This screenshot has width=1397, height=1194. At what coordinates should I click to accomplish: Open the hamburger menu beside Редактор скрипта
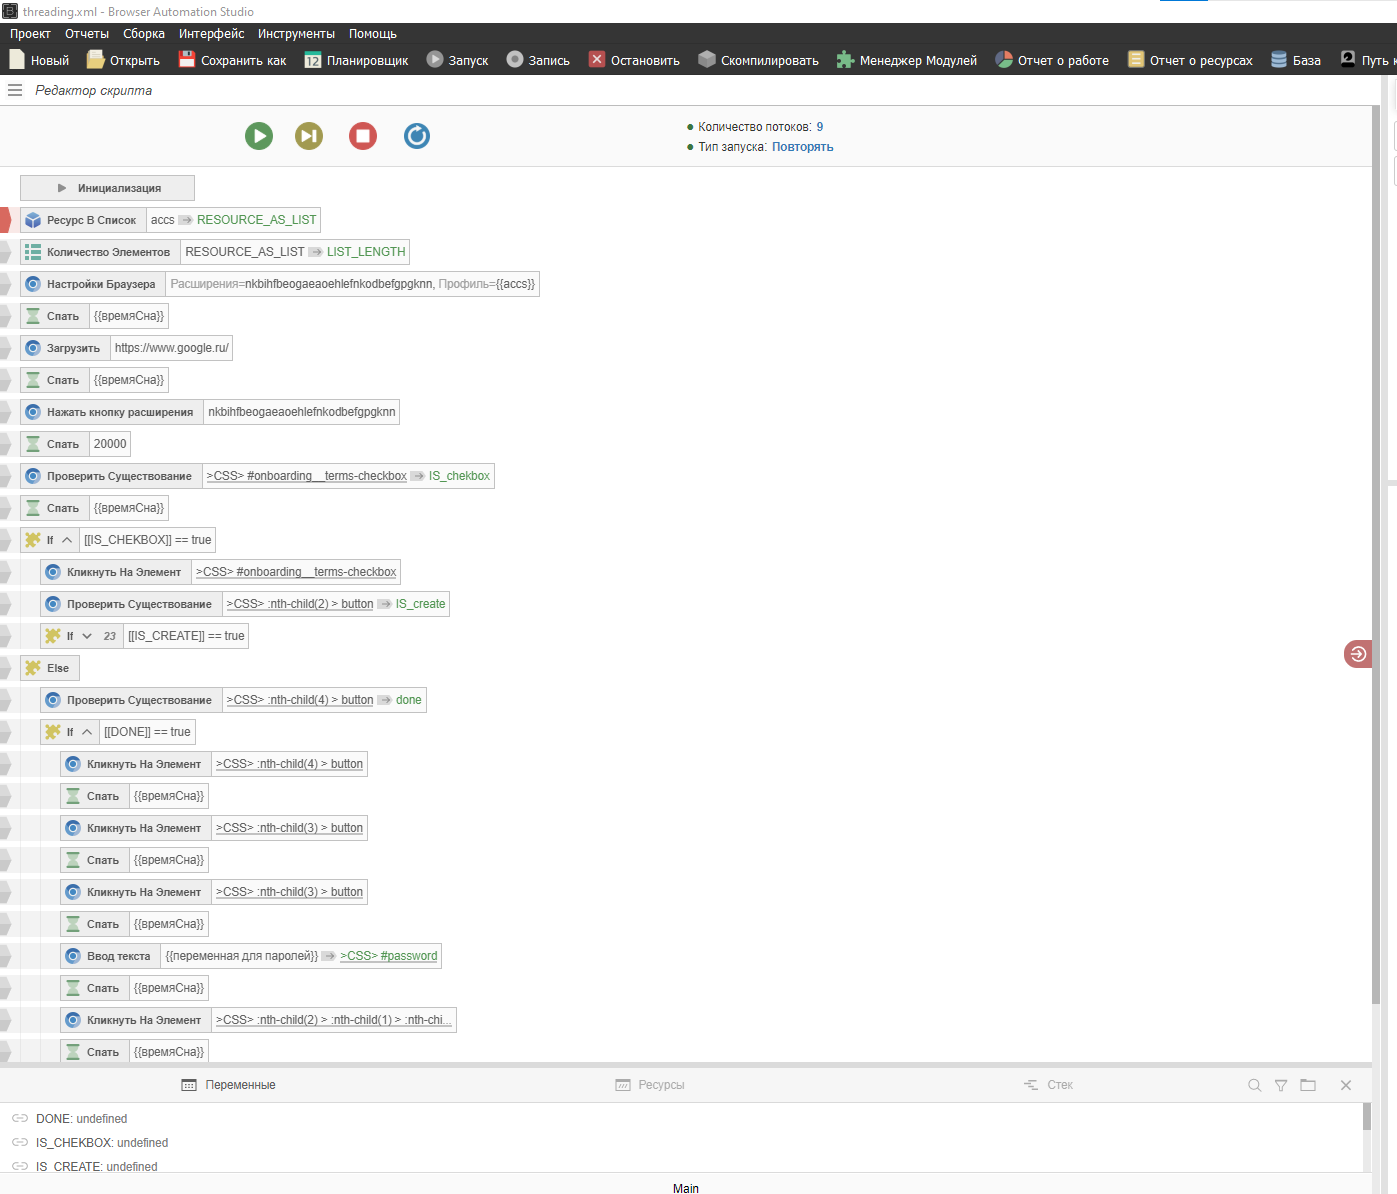(14, 90)
